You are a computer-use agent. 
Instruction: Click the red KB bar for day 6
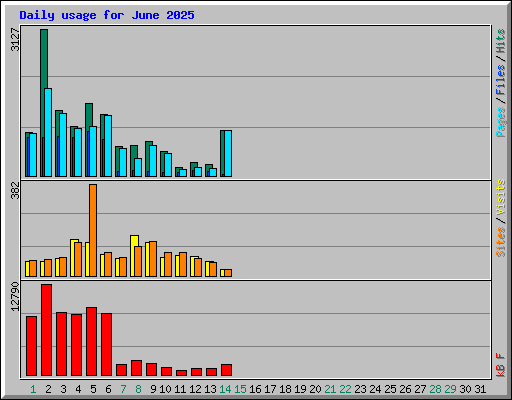(106, 344)
